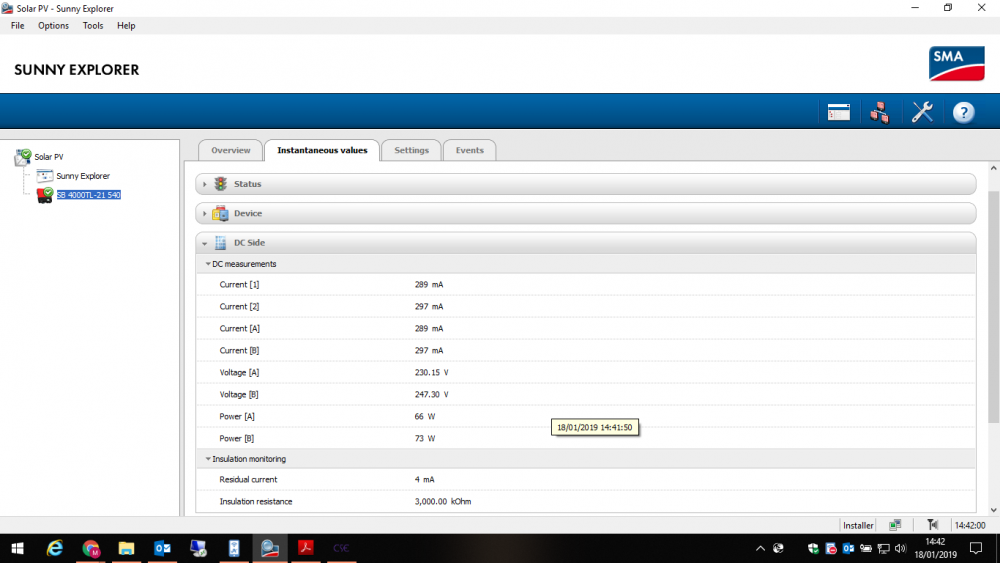Viewport: 1000px width, 563px height.
Task: Open Outlook from the taskbar
Action: tap(162, 548)
